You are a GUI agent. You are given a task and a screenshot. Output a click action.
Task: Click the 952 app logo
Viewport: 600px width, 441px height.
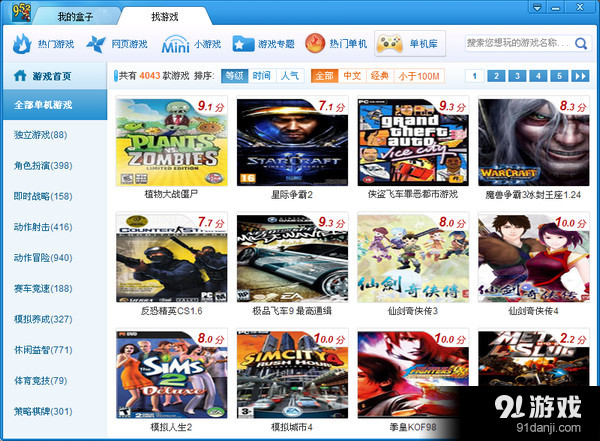click(x=21, y=12)
